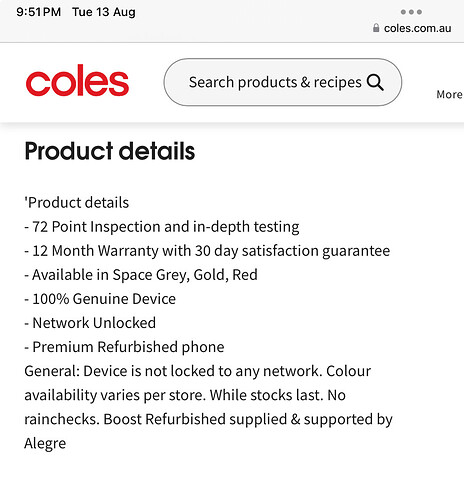Tap the Tue 13 Aug date in status bar
This screenshot has height=499, width=464.
pos(104,12)
